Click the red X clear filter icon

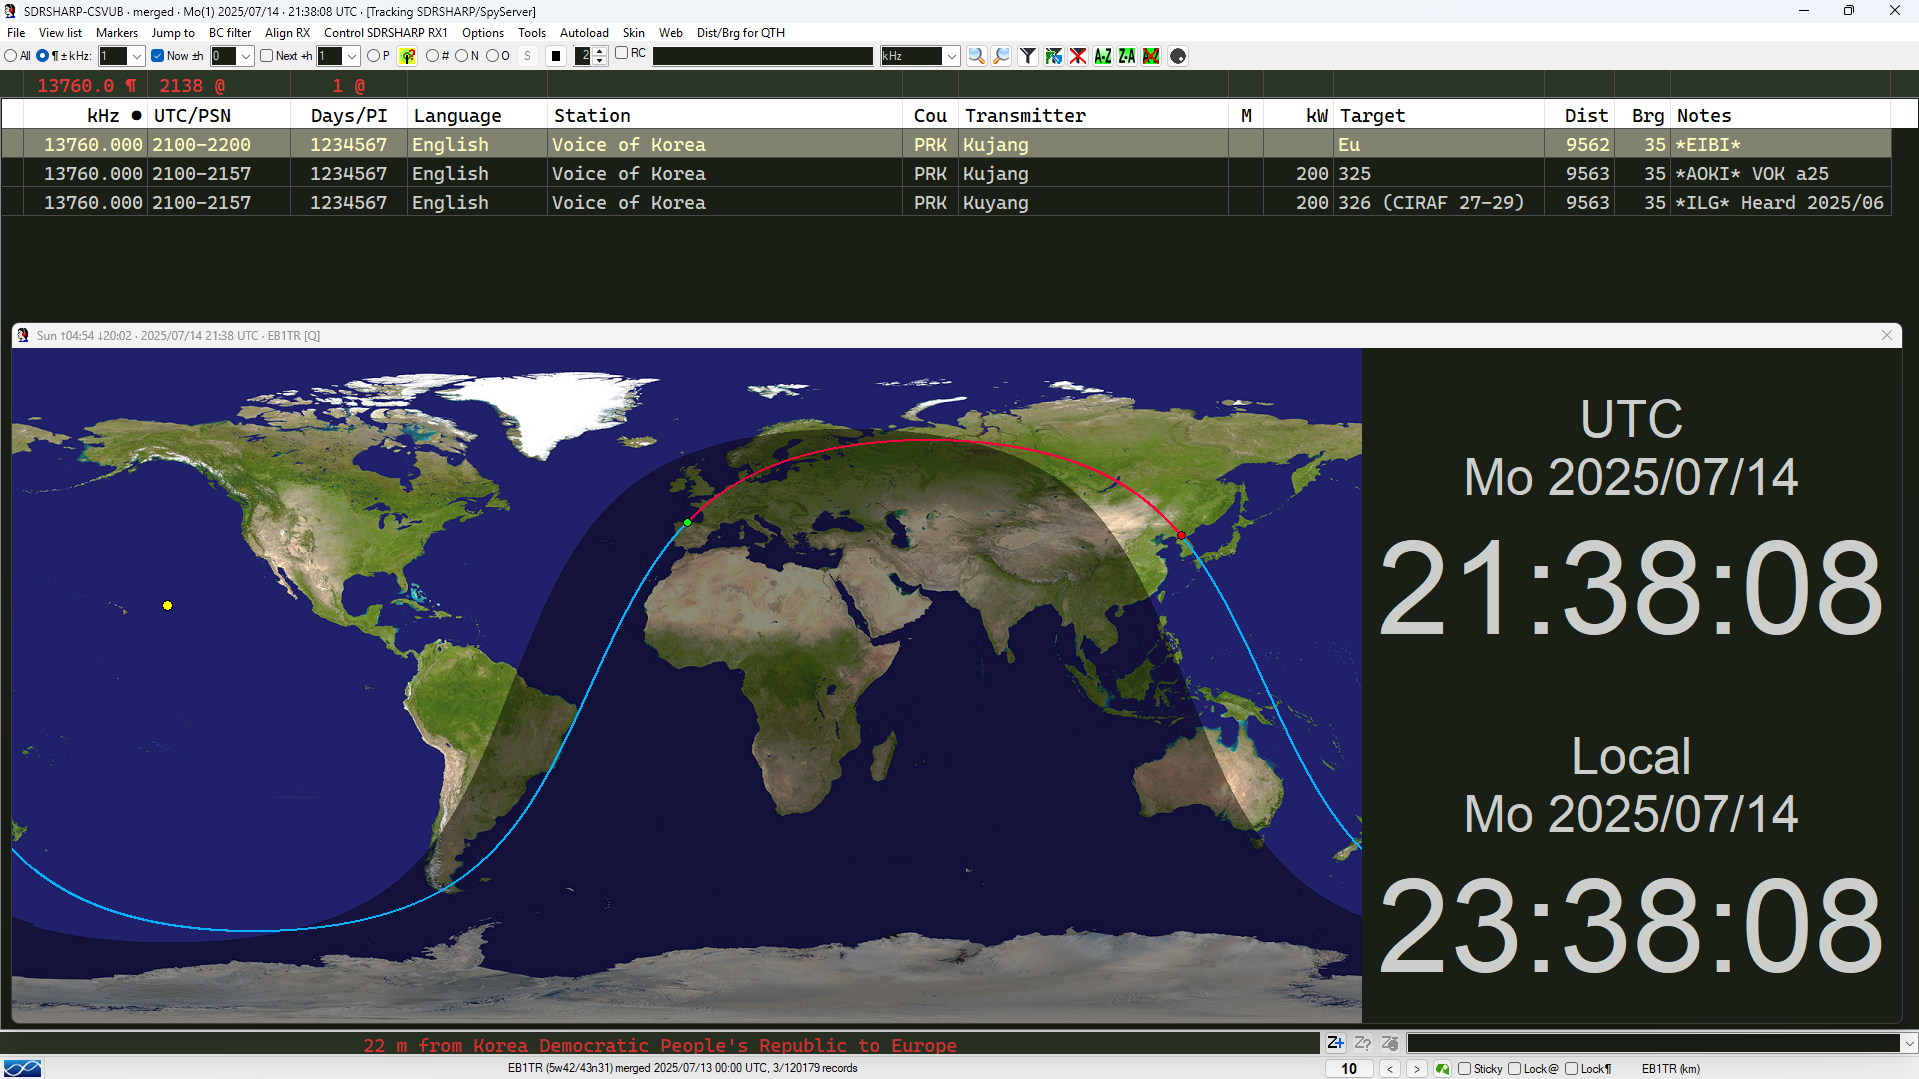[1078, 56]
